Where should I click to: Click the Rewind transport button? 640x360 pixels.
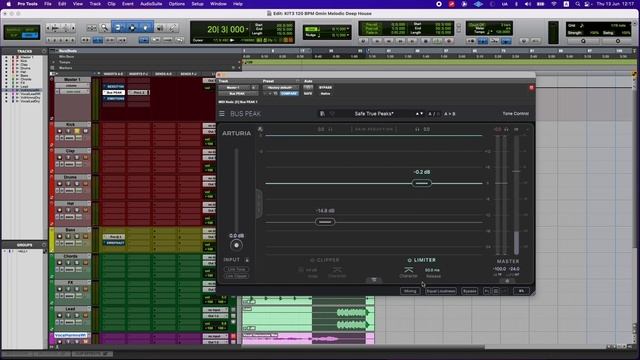[389, 41]
